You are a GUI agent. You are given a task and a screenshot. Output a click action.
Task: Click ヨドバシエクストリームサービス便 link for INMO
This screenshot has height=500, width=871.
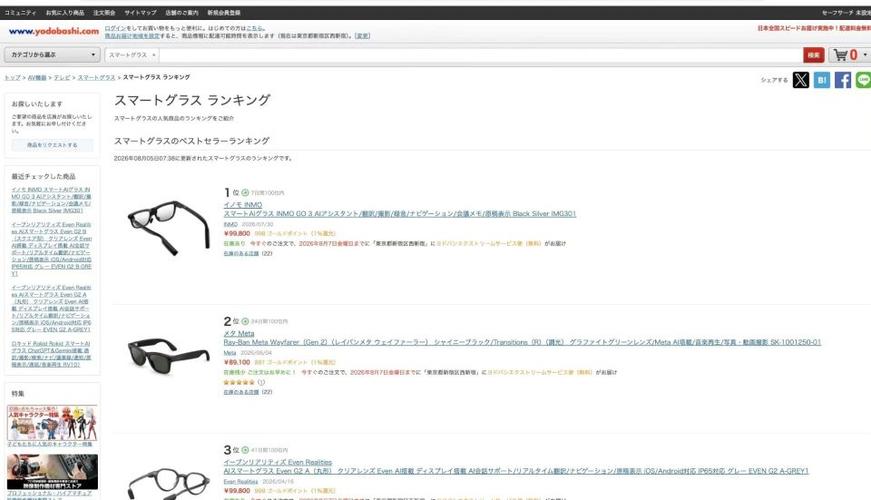[x=489, y=243]
